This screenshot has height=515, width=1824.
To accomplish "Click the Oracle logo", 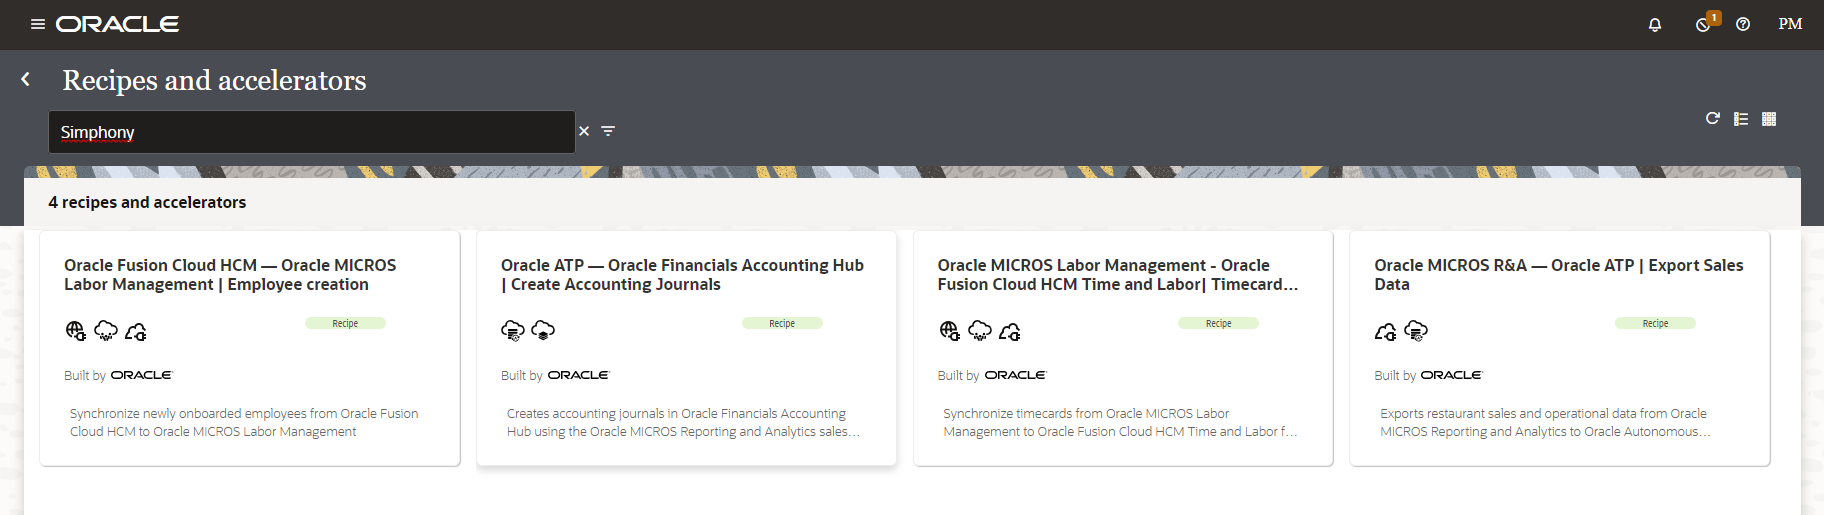I will pos(117,24).
